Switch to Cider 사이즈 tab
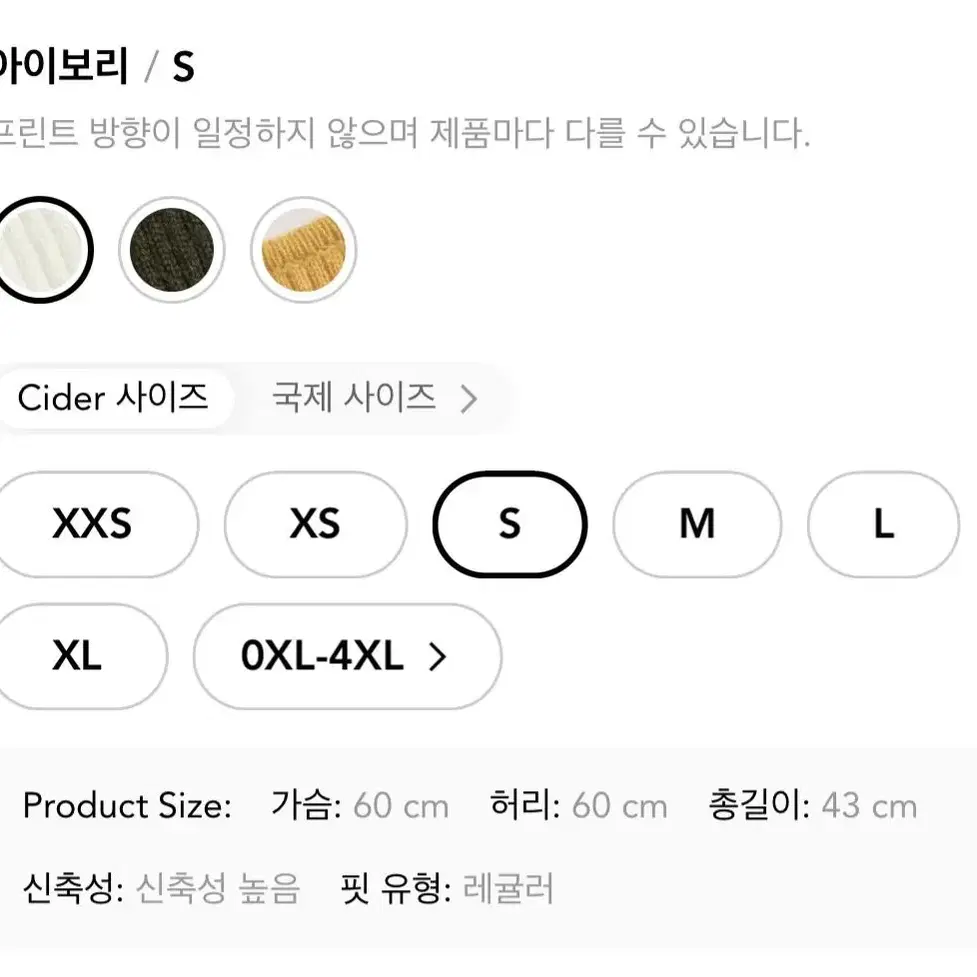This screenshot has height=977, width=977. click(113, 398)
